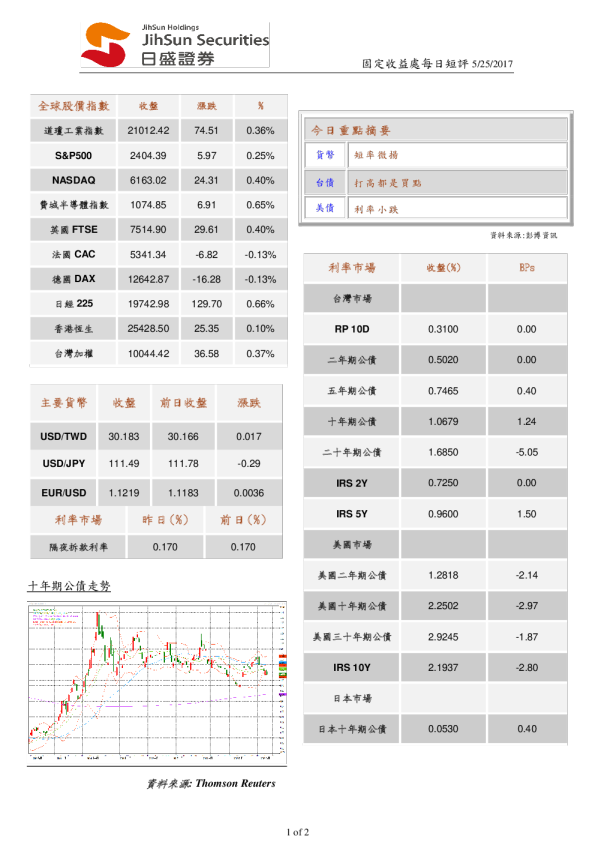The image size is (595, 842).
Task: Select the 美債 summary label
Action: [325, 208]
